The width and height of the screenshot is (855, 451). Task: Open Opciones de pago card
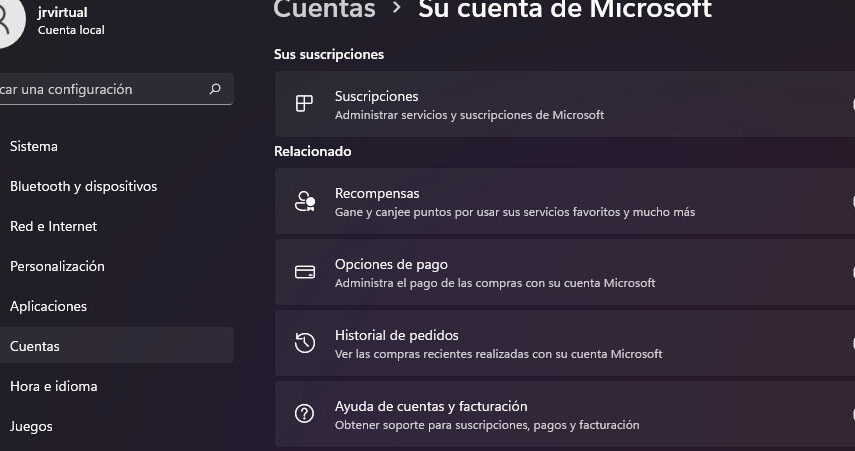(565, 272)
